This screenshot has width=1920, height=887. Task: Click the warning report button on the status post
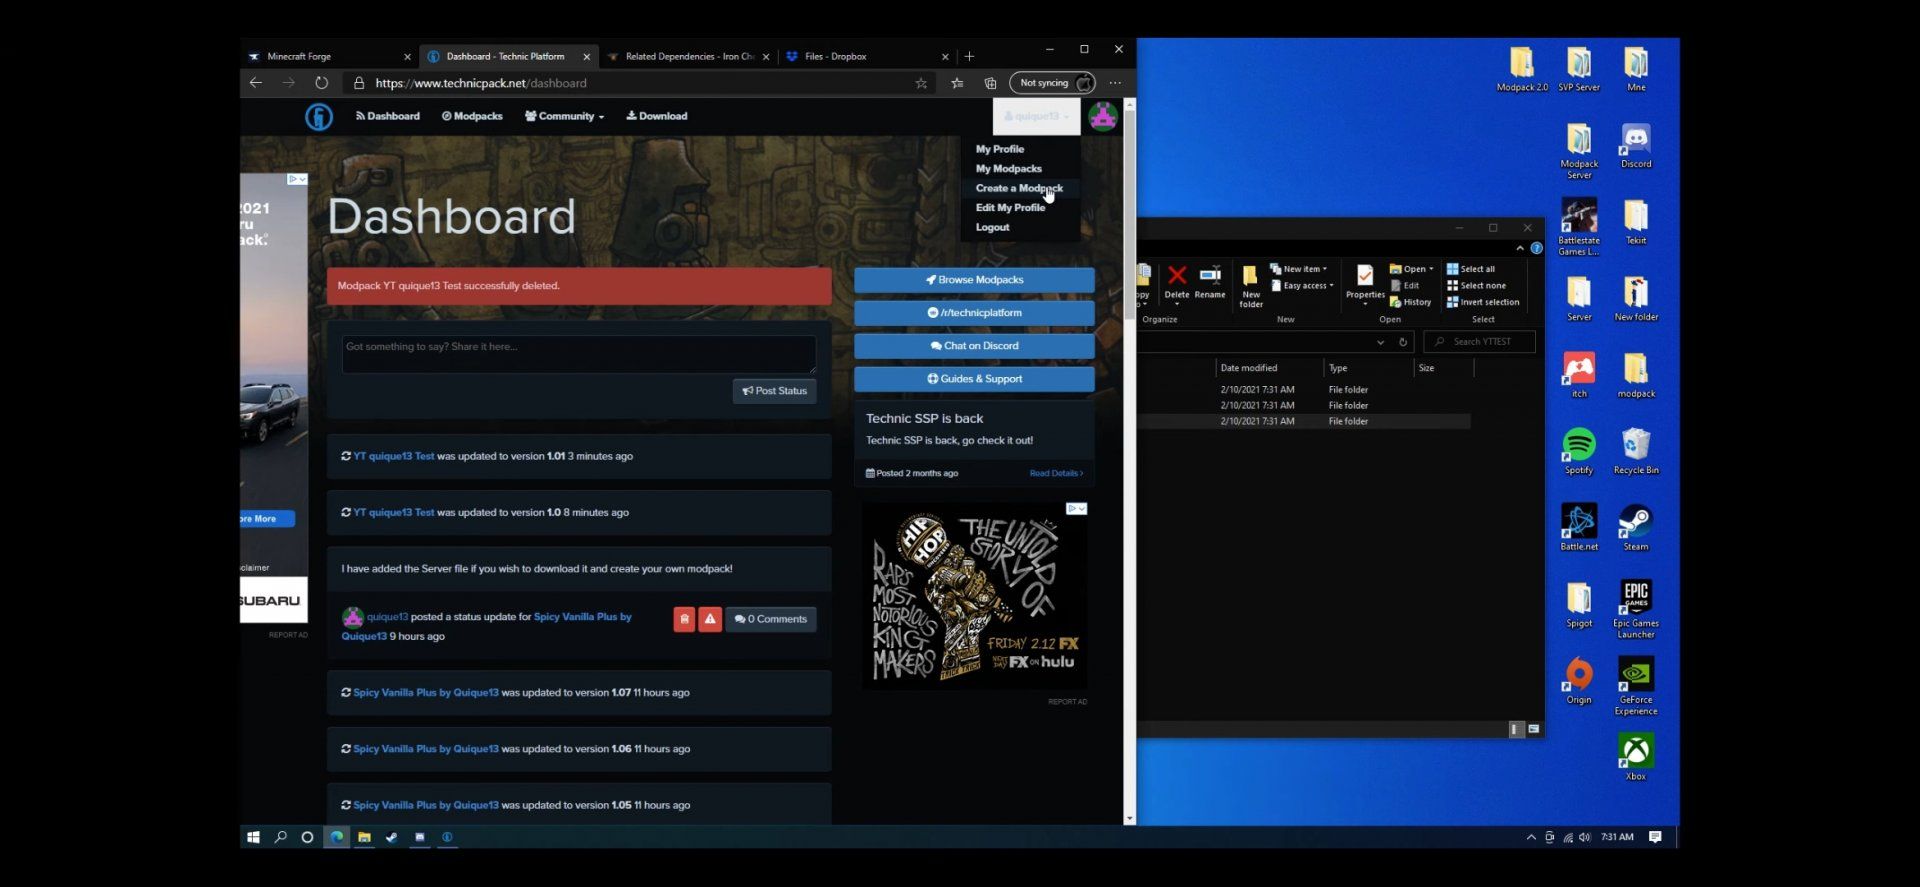tap(710, 619)
